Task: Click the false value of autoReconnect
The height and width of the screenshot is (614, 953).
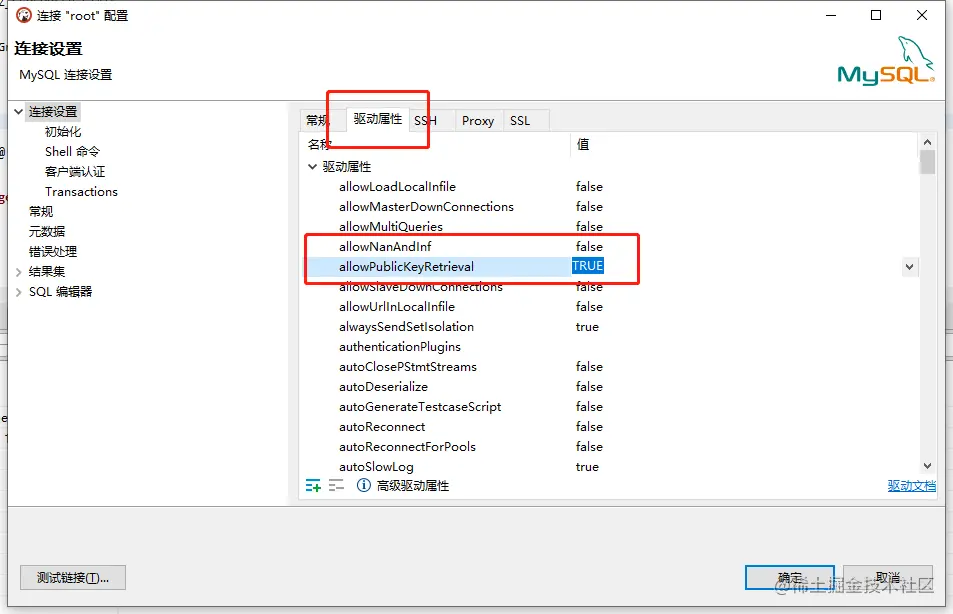Action: pyautogui.click(x=589, y=427)
